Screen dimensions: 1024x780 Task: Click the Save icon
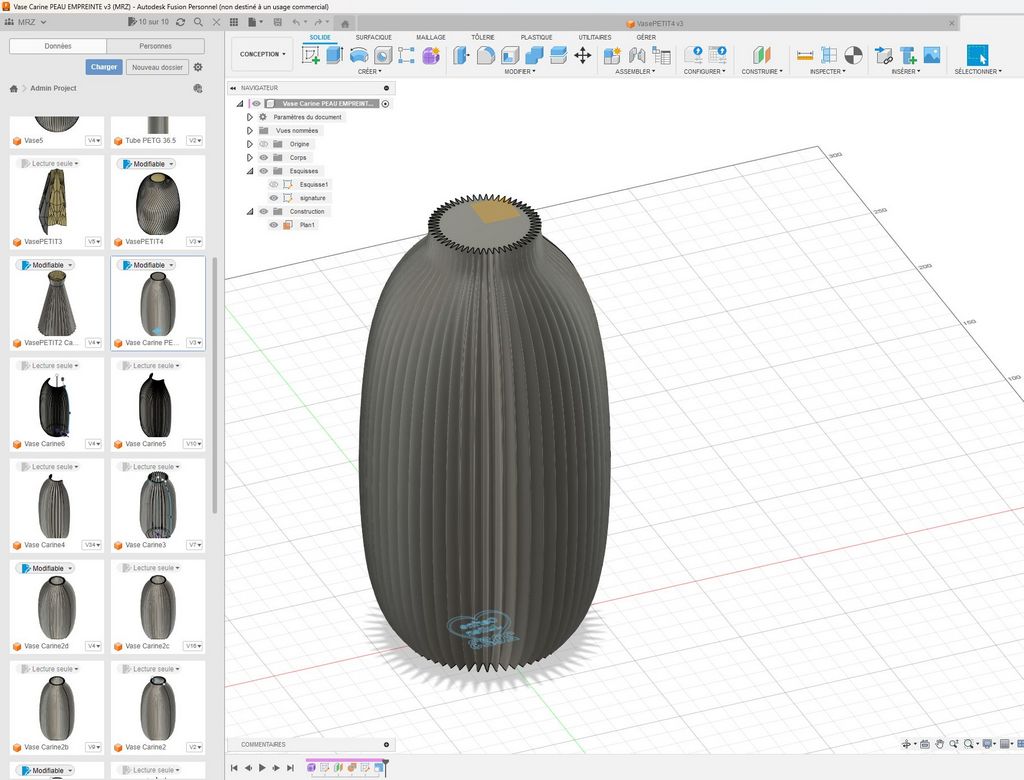277,22
